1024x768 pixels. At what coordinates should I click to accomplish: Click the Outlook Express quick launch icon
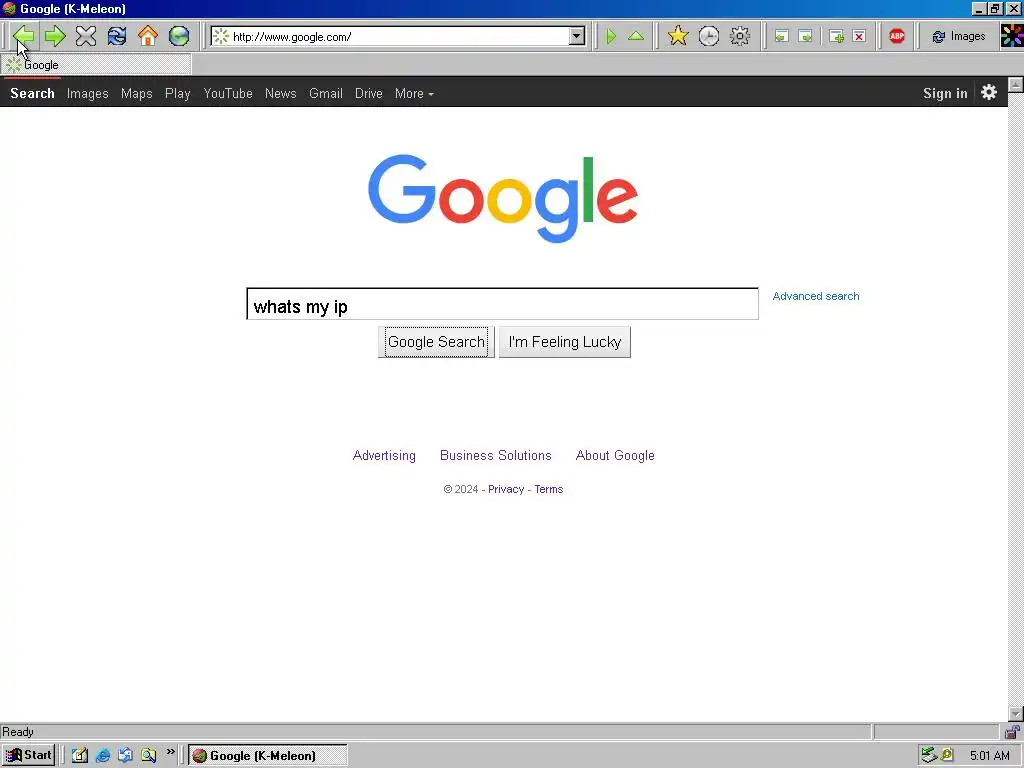click(125, 756)
